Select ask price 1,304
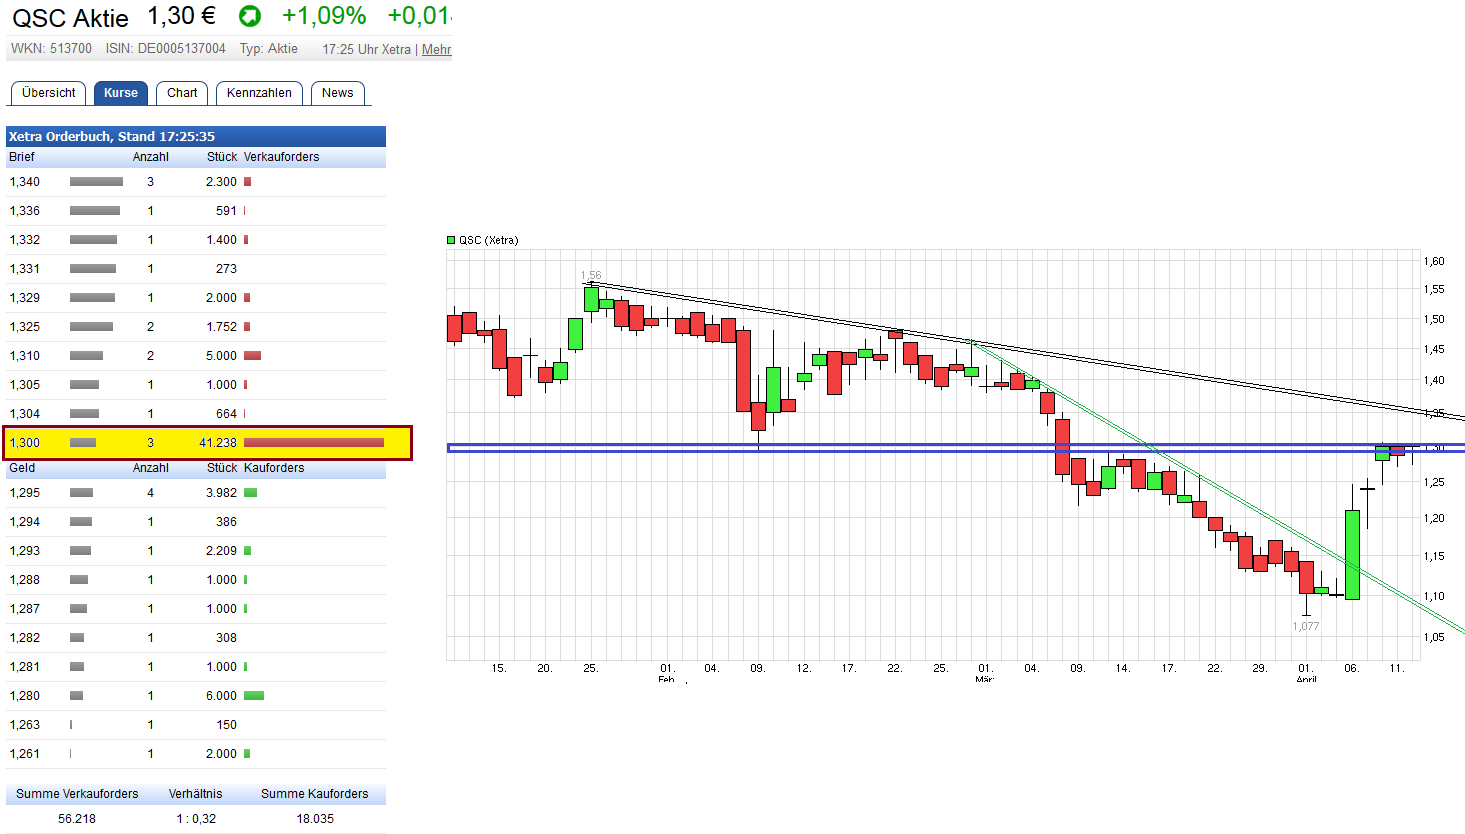This screenshot has height=834, width=1465. [25, 414]
